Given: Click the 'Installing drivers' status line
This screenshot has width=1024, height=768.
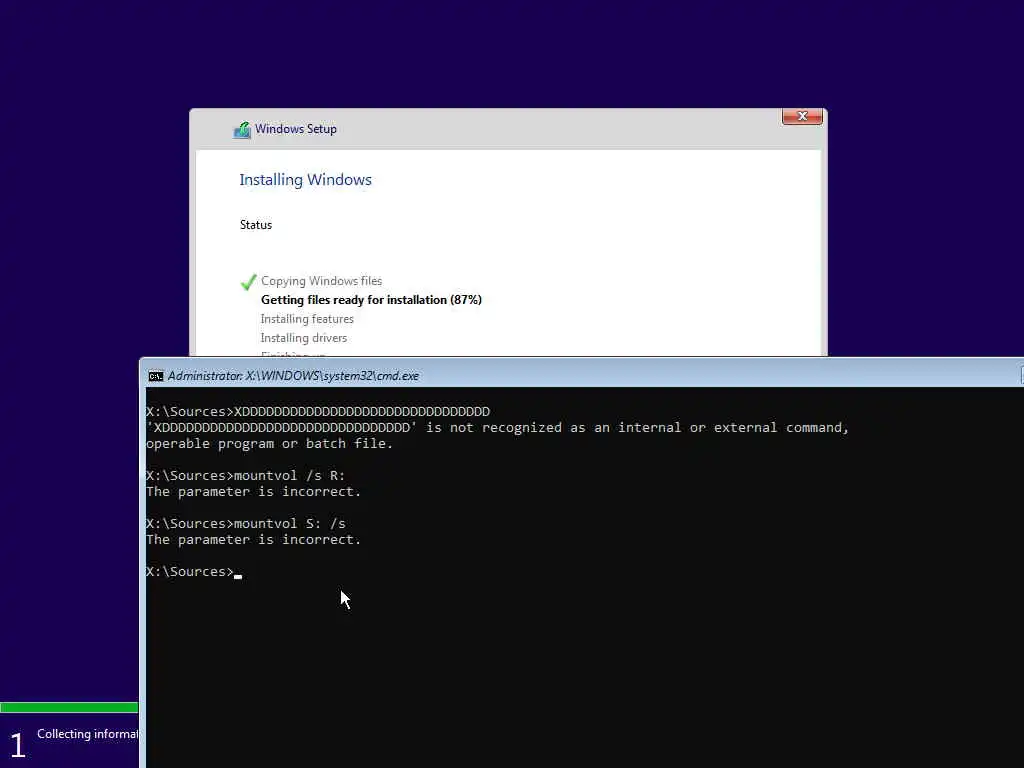Looking at the screenshot, I should pyautogui.click(x=304, y=338).
